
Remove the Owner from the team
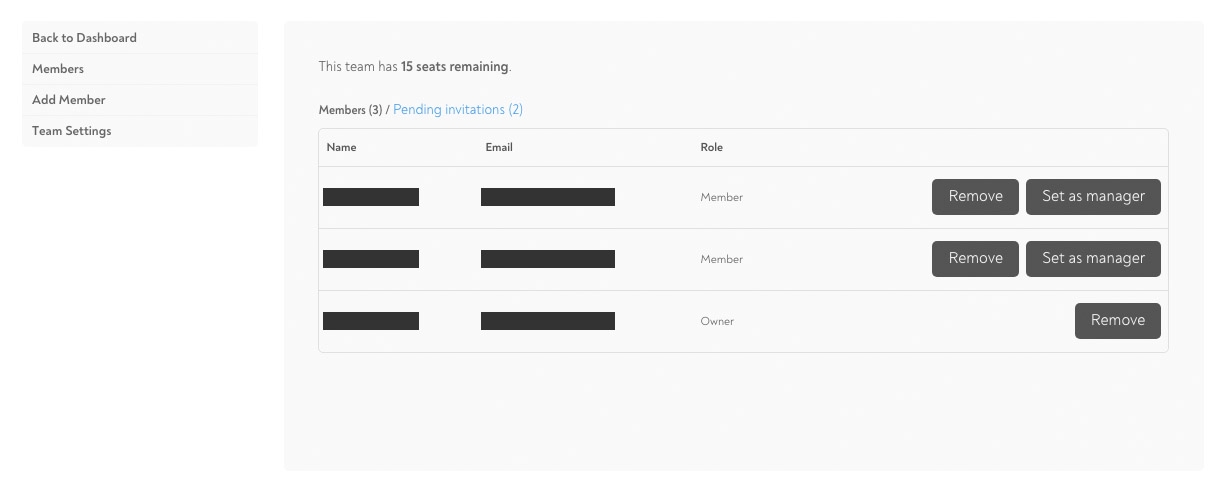pos(1118,321)
